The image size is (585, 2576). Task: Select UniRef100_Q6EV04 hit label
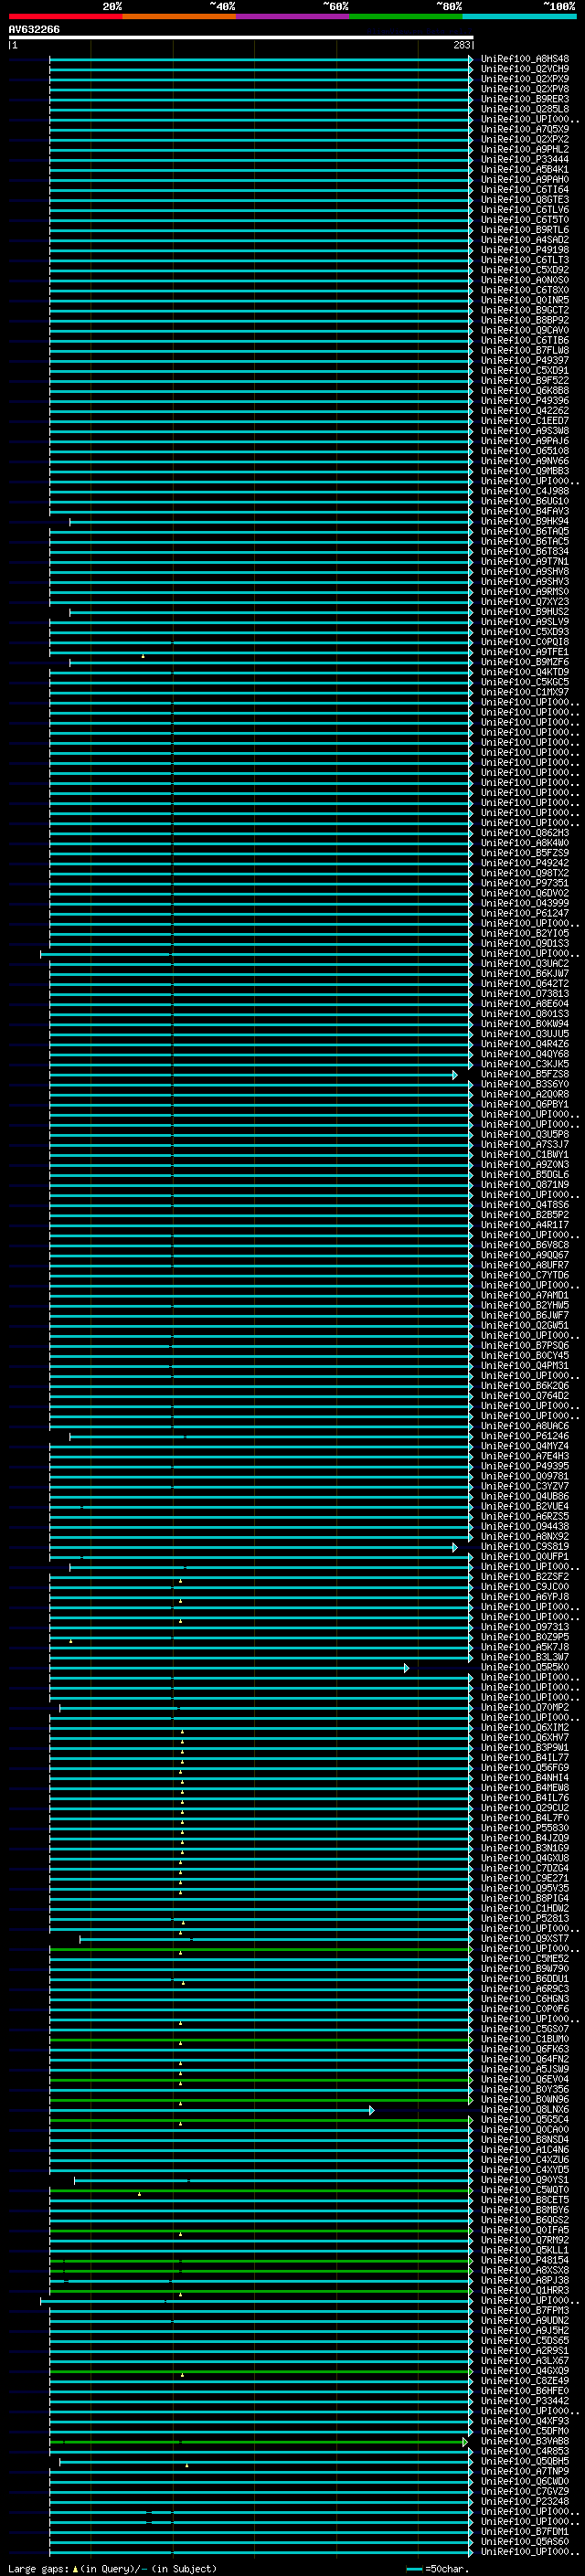click(525, 2079)
